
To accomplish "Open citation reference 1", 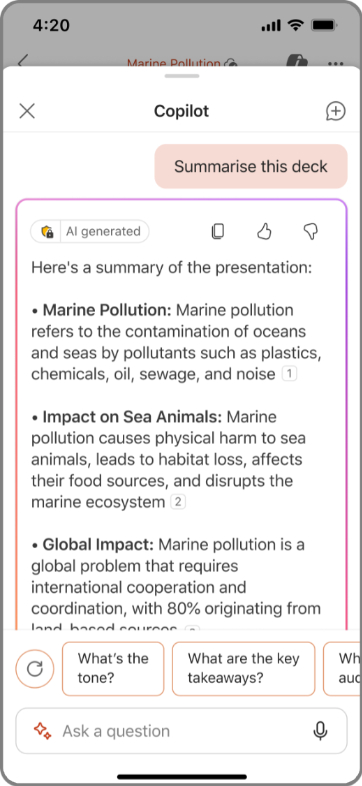I will [289, 374].
